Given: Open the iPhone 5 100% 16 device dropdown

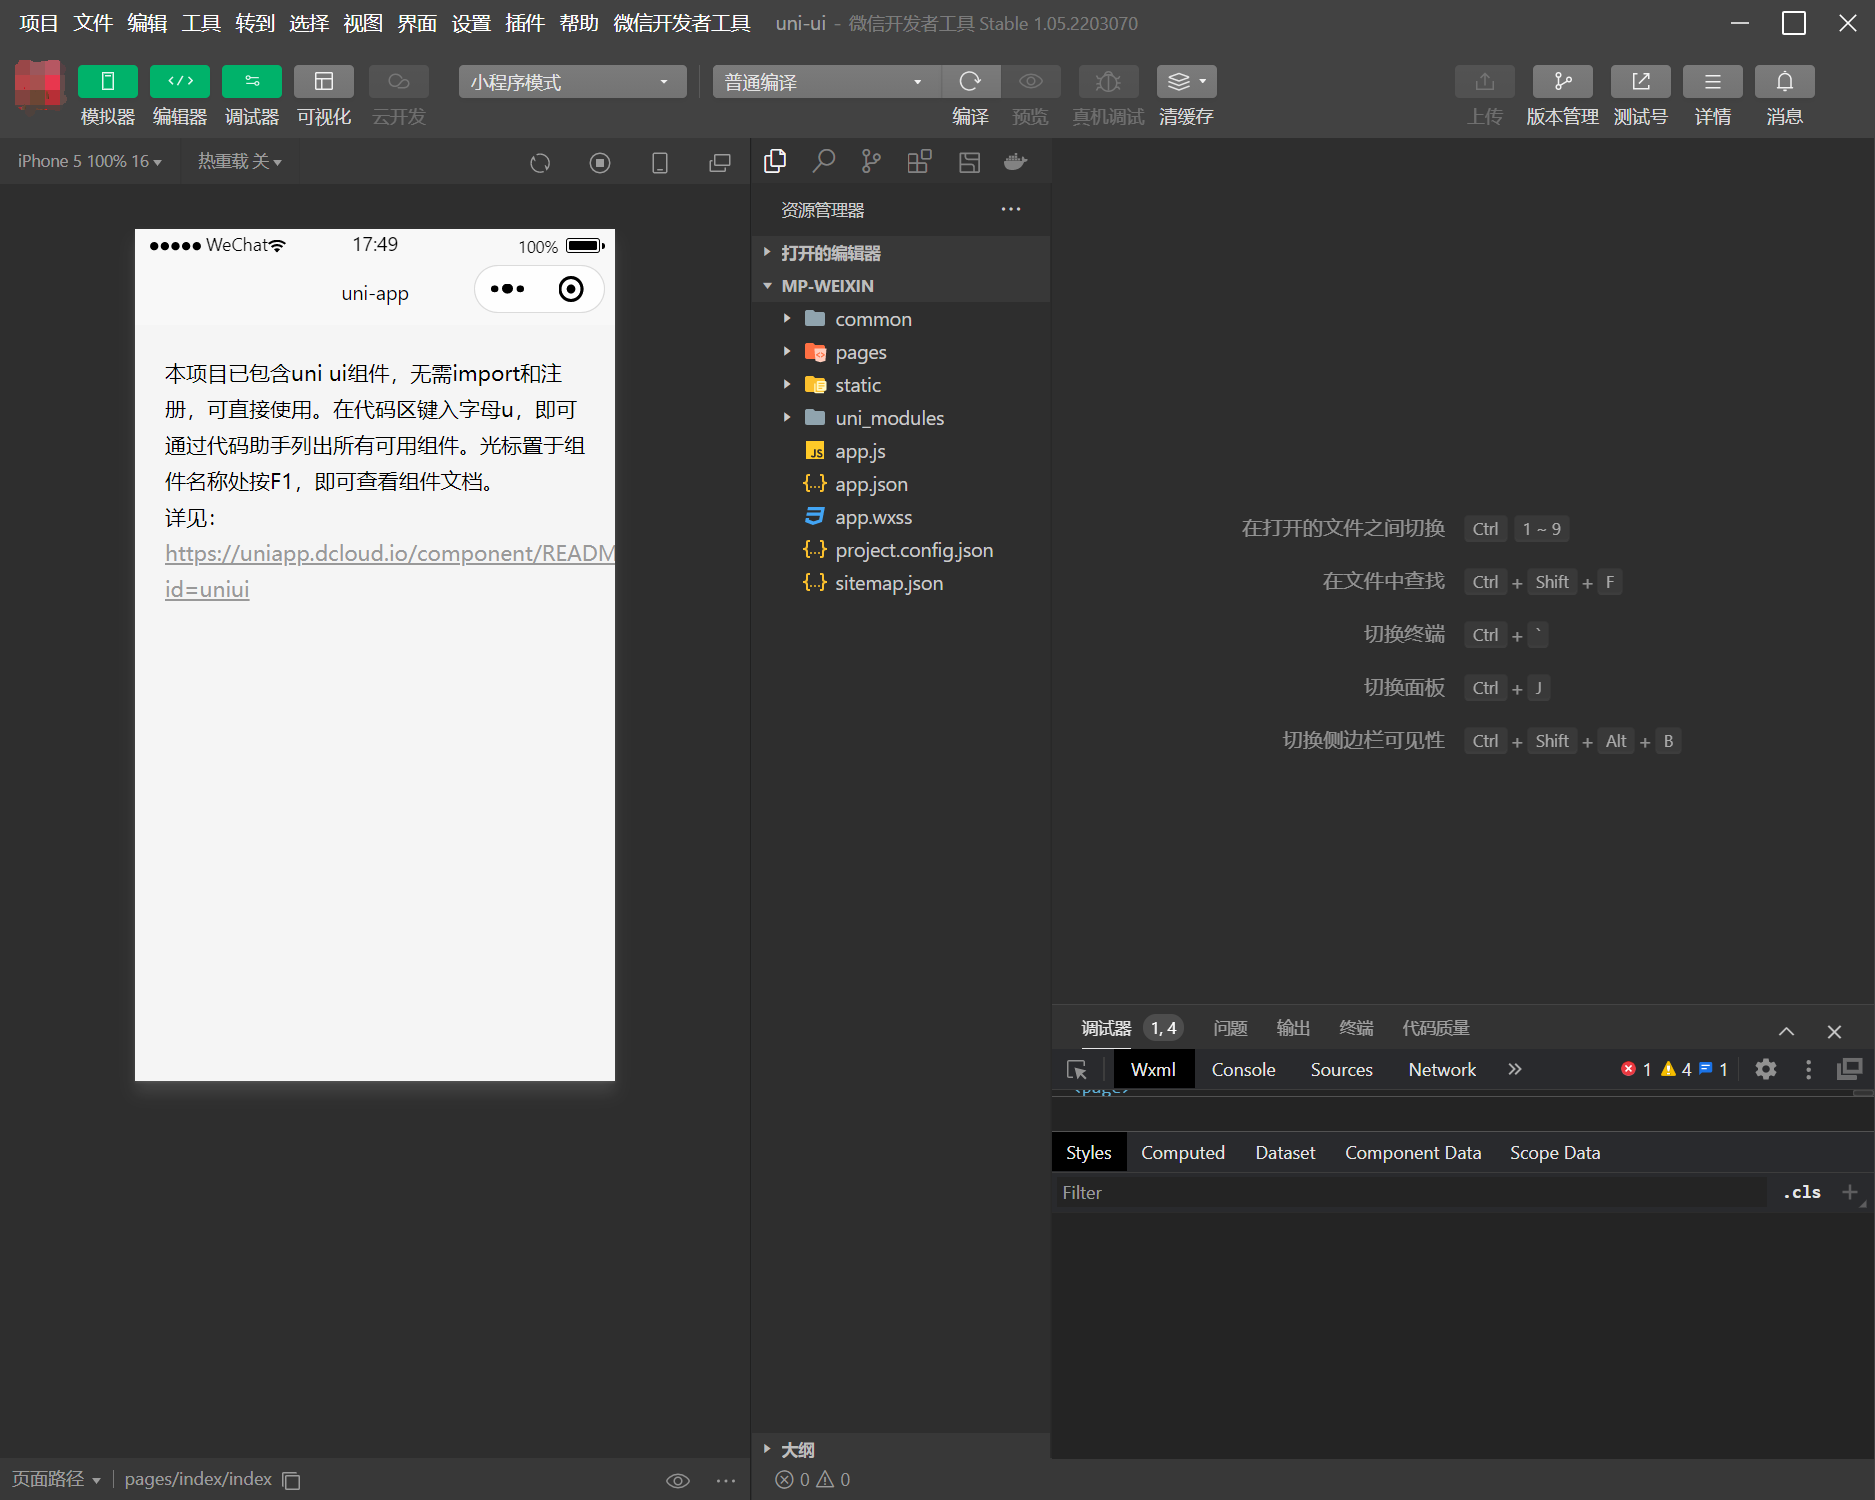Looking at the screenshot, I should [x=90, y=161].
